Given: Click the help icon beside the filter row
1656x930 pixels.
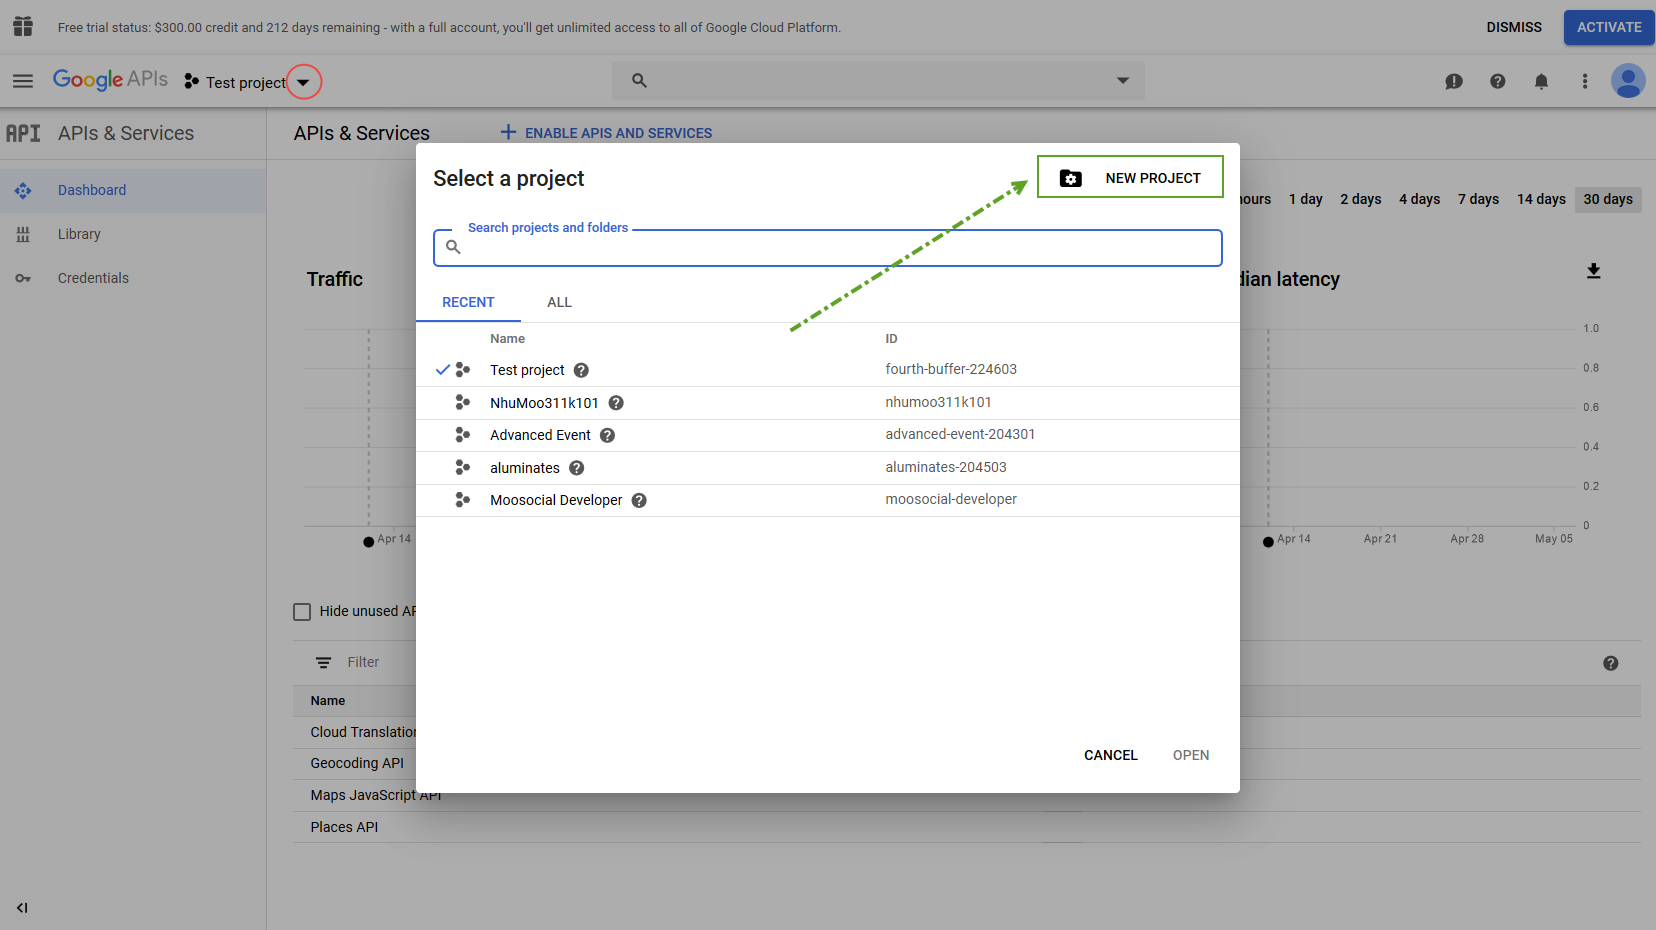Looking at the screenshot, I should click(x=1611, y=663).
